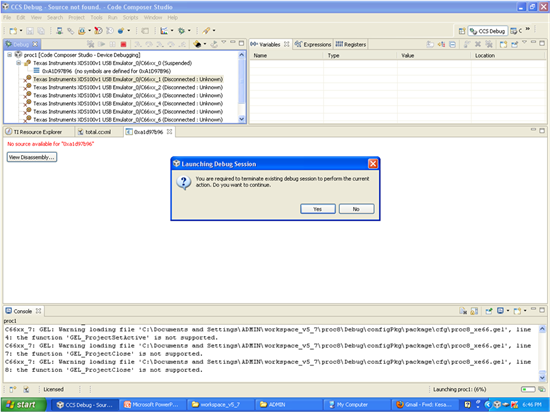Click the View Disassembly button
550x412 pixels.
coord(32,157)
